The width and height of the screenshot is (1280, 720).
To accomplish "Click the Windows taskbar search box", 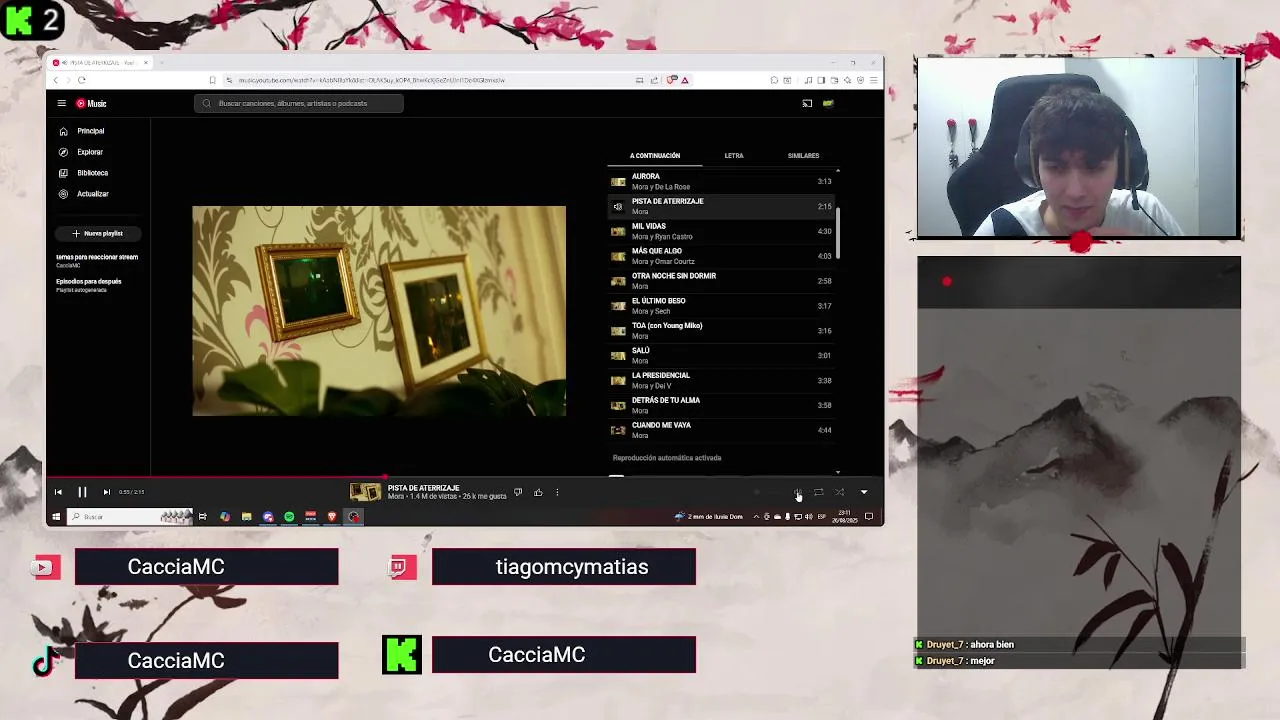I will 130,517.
